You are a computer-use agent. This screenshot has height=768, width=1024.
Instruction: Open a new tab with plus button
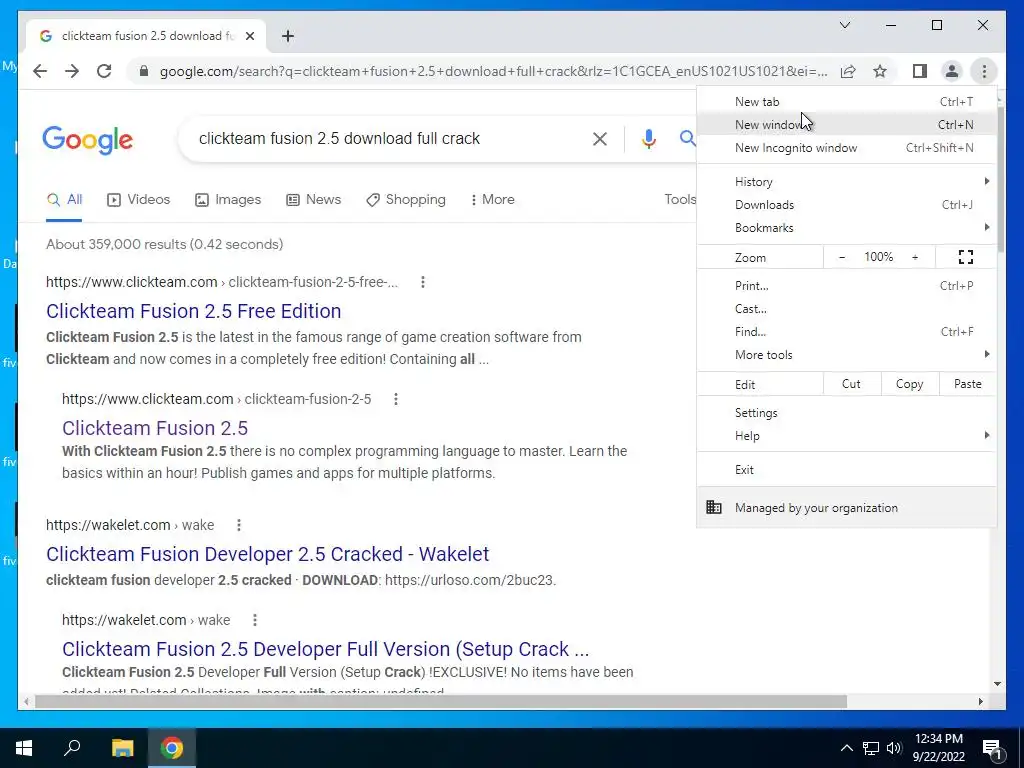[288, 36]
